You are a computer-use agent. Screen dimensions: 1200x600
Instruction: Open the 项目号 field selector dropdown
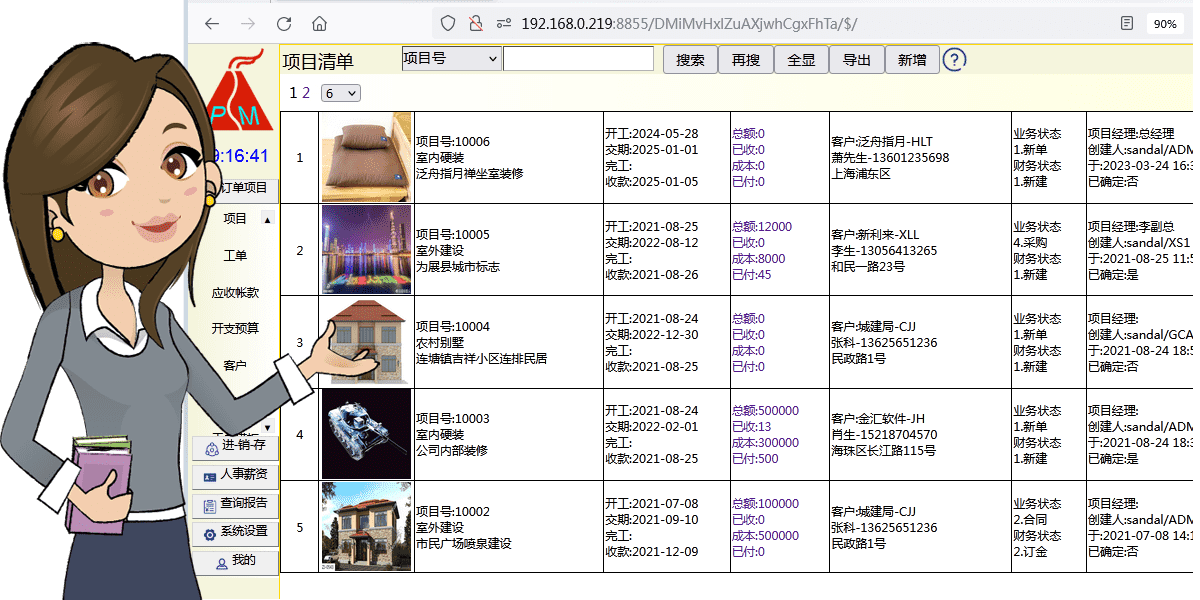click(450, 58)
